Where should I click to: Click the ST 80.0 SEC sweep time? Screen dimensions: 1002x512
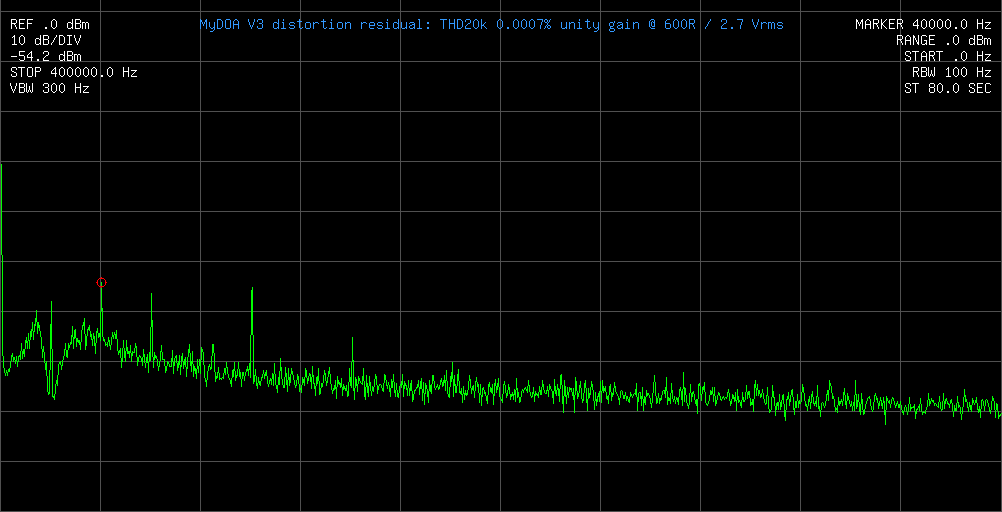(x=948, y=89)
